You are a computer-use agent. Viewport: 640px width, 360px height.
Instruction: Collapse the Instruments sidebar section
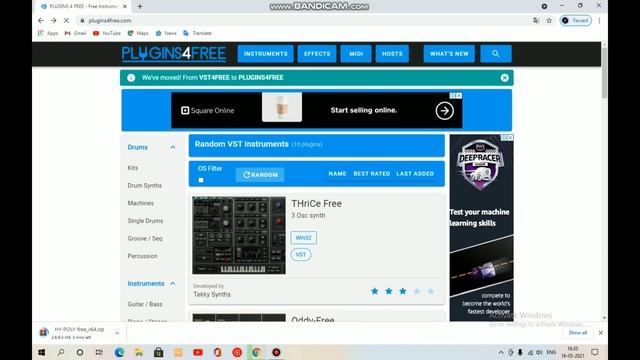tap(173, 284)
